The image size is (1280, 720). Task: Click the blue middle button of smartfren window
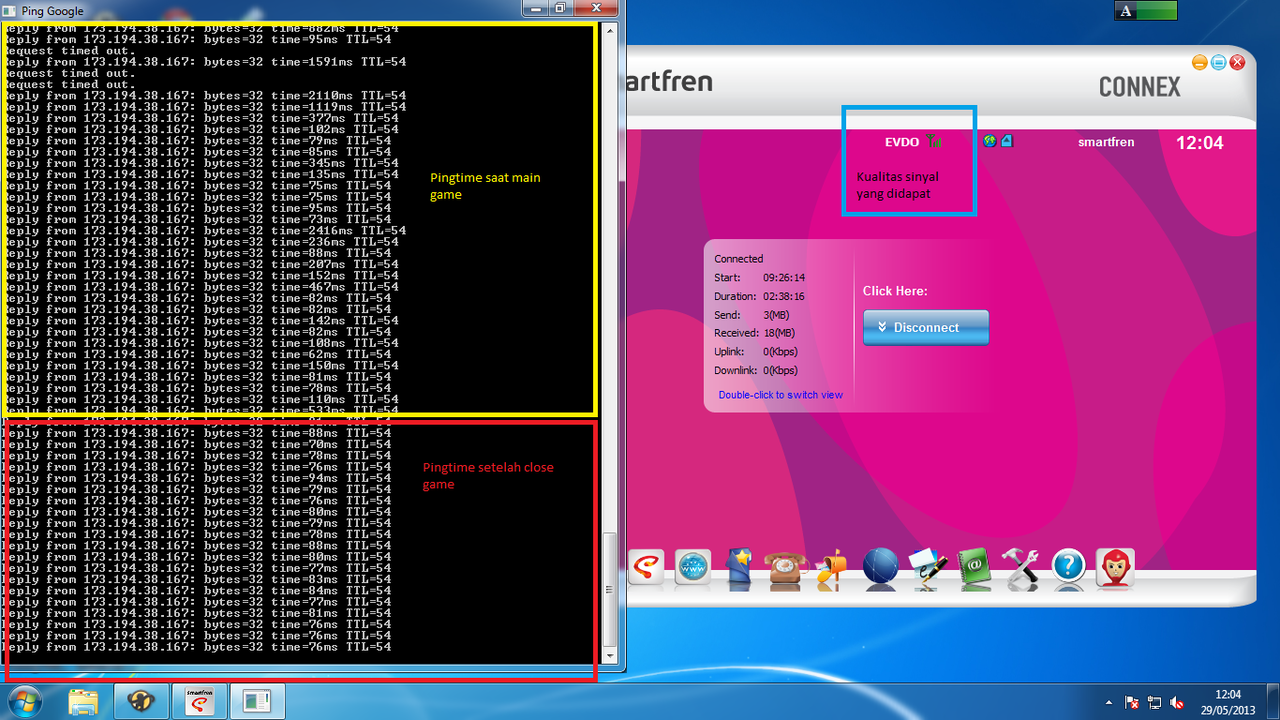[x=1219, y=62]
